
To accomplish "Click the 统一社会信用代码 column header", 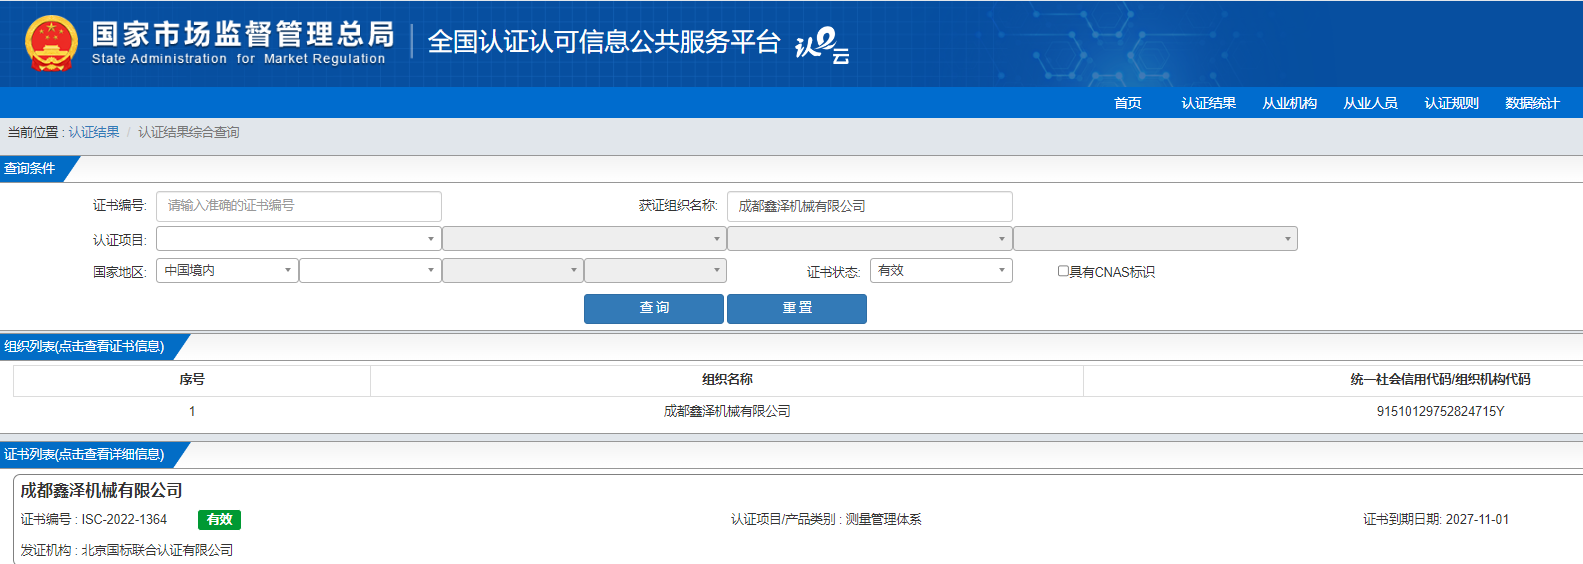I will (1440, 380).
